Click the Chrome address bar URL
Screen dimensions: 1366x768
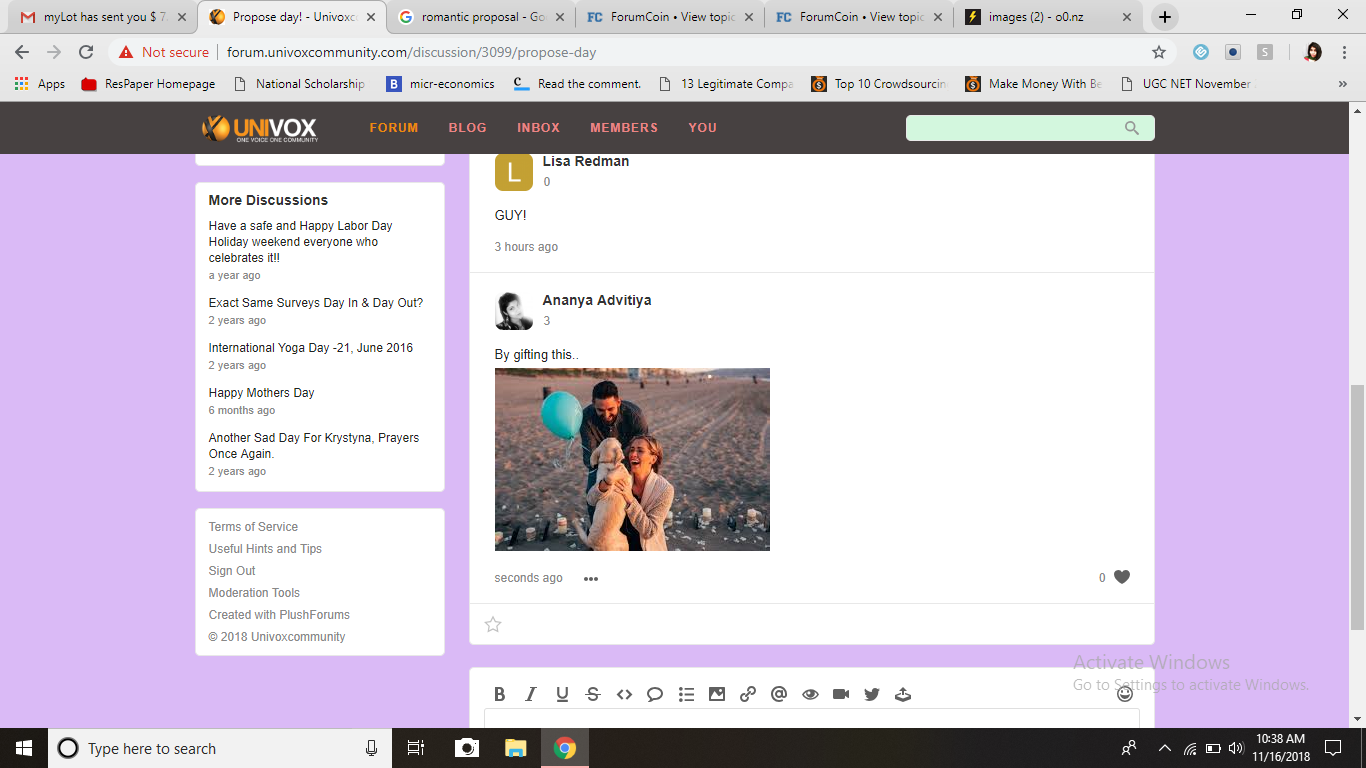(x=411, y=52)
